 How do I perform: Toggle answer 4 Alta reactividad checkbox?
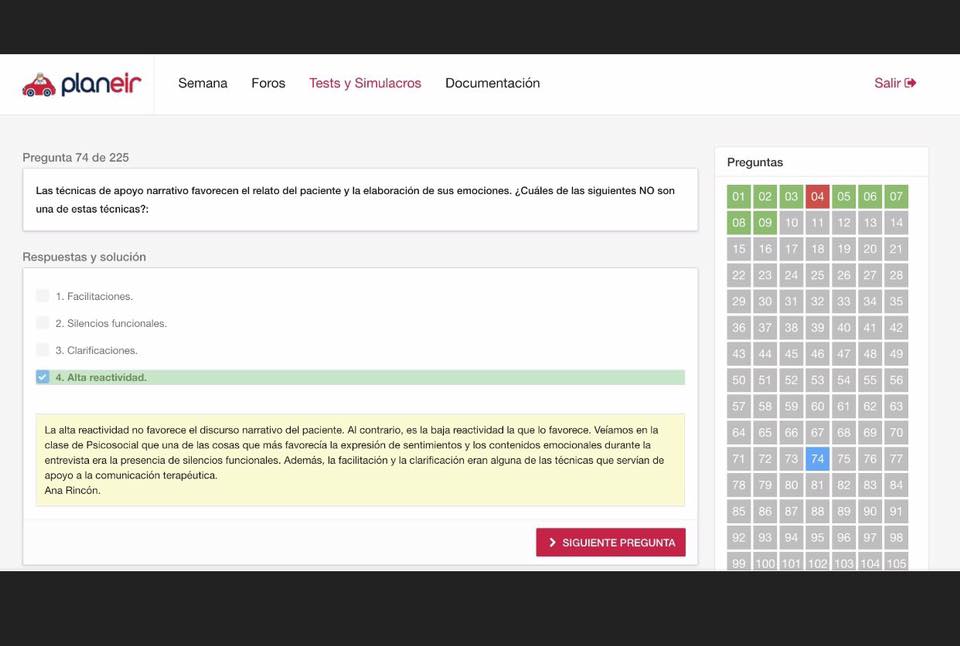[x=42, y=377]
